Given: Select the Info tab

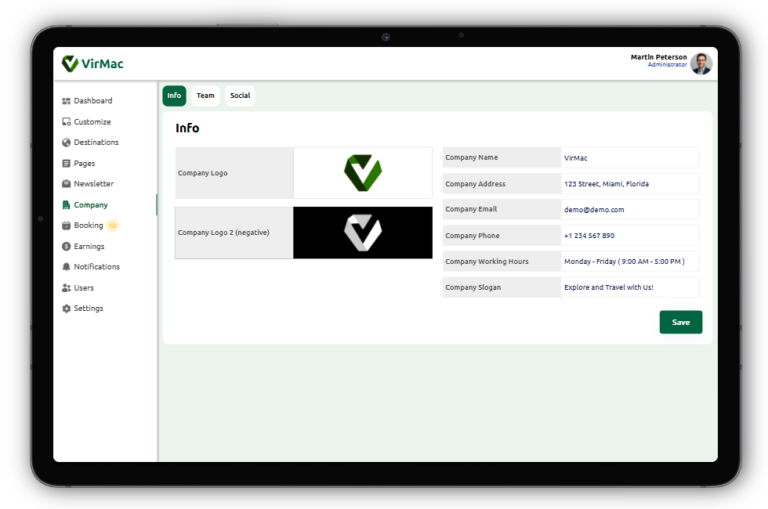Looking at the screenshot, I should click(x=174, y=96).
